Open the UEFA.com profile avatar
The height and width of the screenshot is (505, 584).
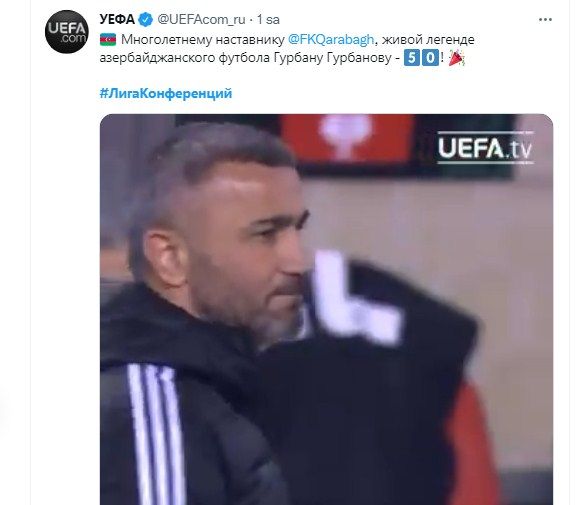click(x=67, y=32)
